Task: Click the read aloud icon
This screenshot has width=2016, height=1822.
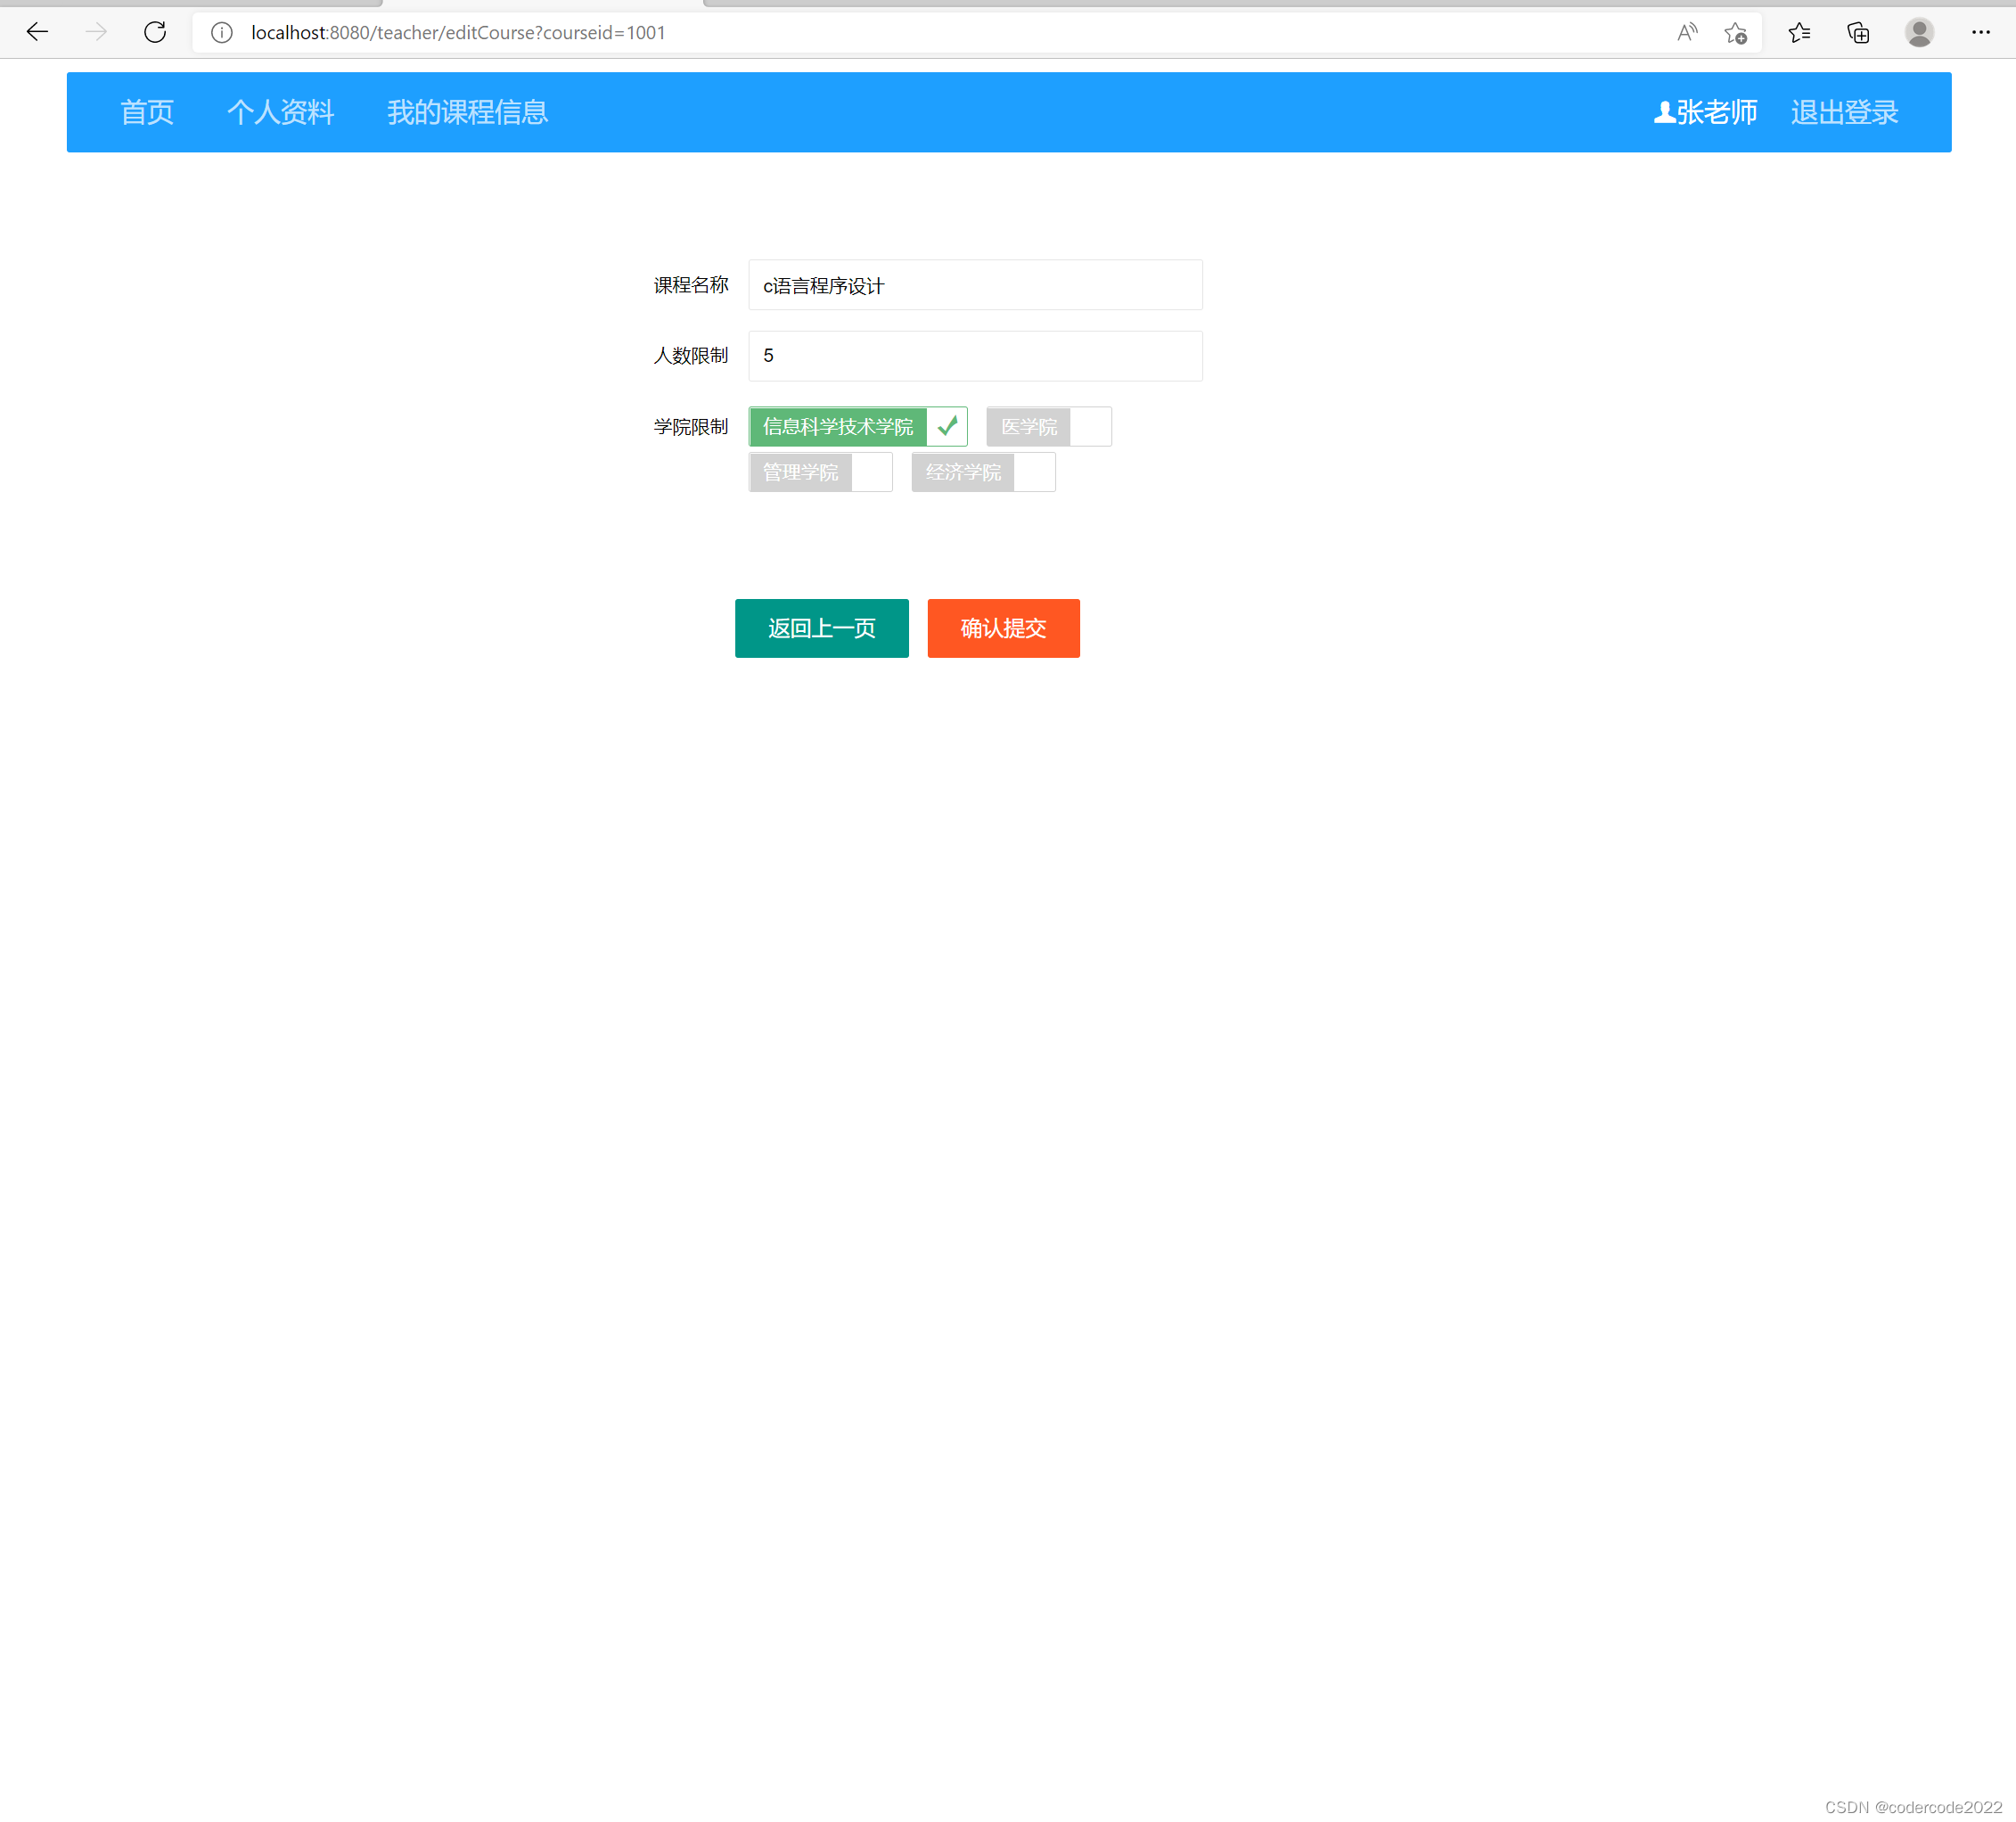Action: 1687,33
